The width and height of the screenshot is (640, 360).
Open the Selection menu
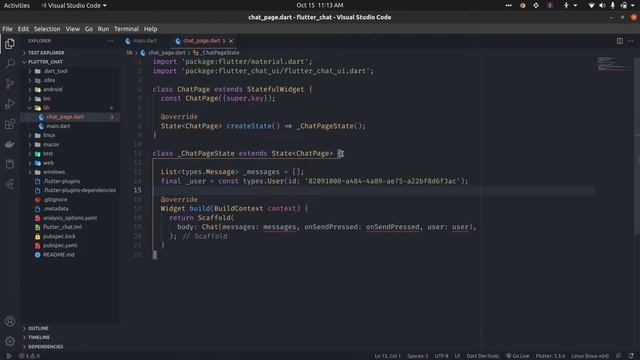tap(47, 29)
